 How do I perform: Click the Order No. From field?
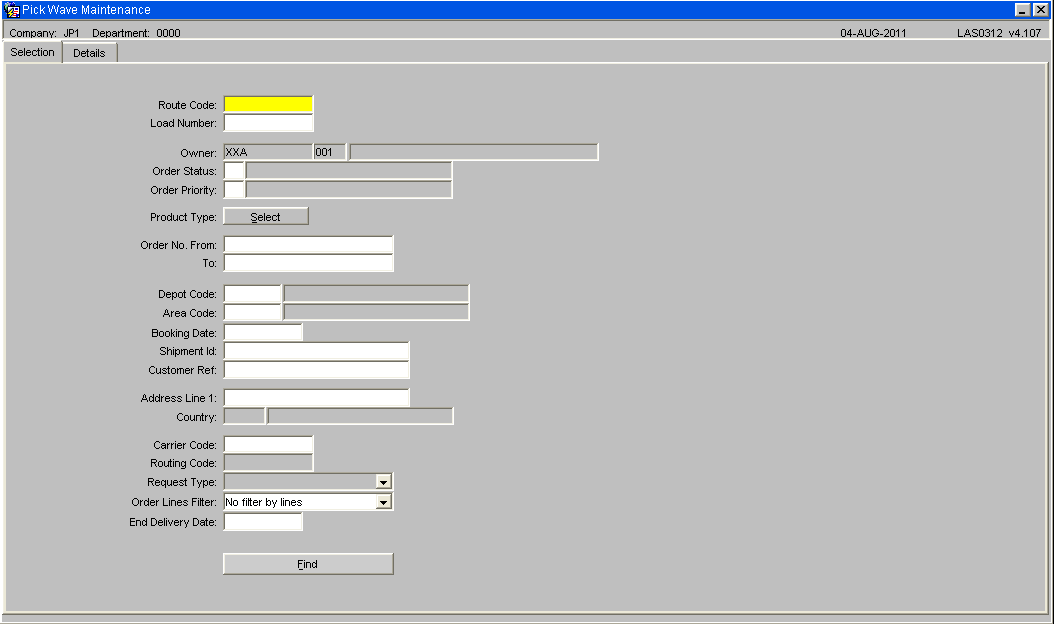click(309, 245)
